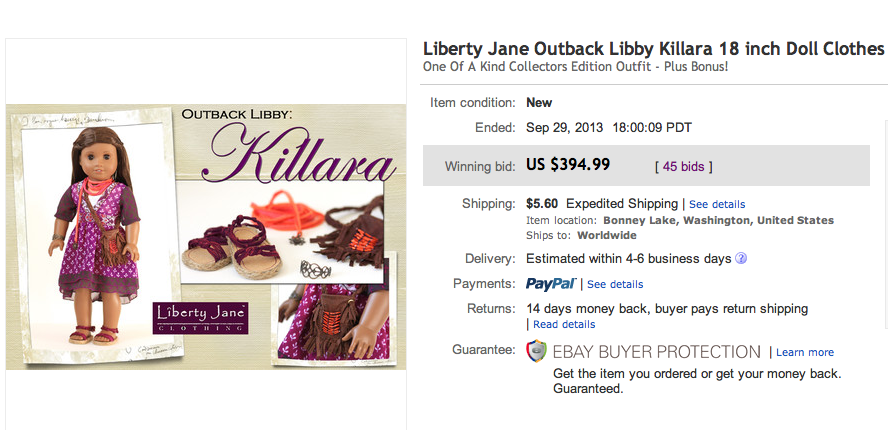Viewport: 888px width, 430px height.
Task: Click the One Of A Kind subtitle
Action: pyautogui.click(x=575, y=66)
